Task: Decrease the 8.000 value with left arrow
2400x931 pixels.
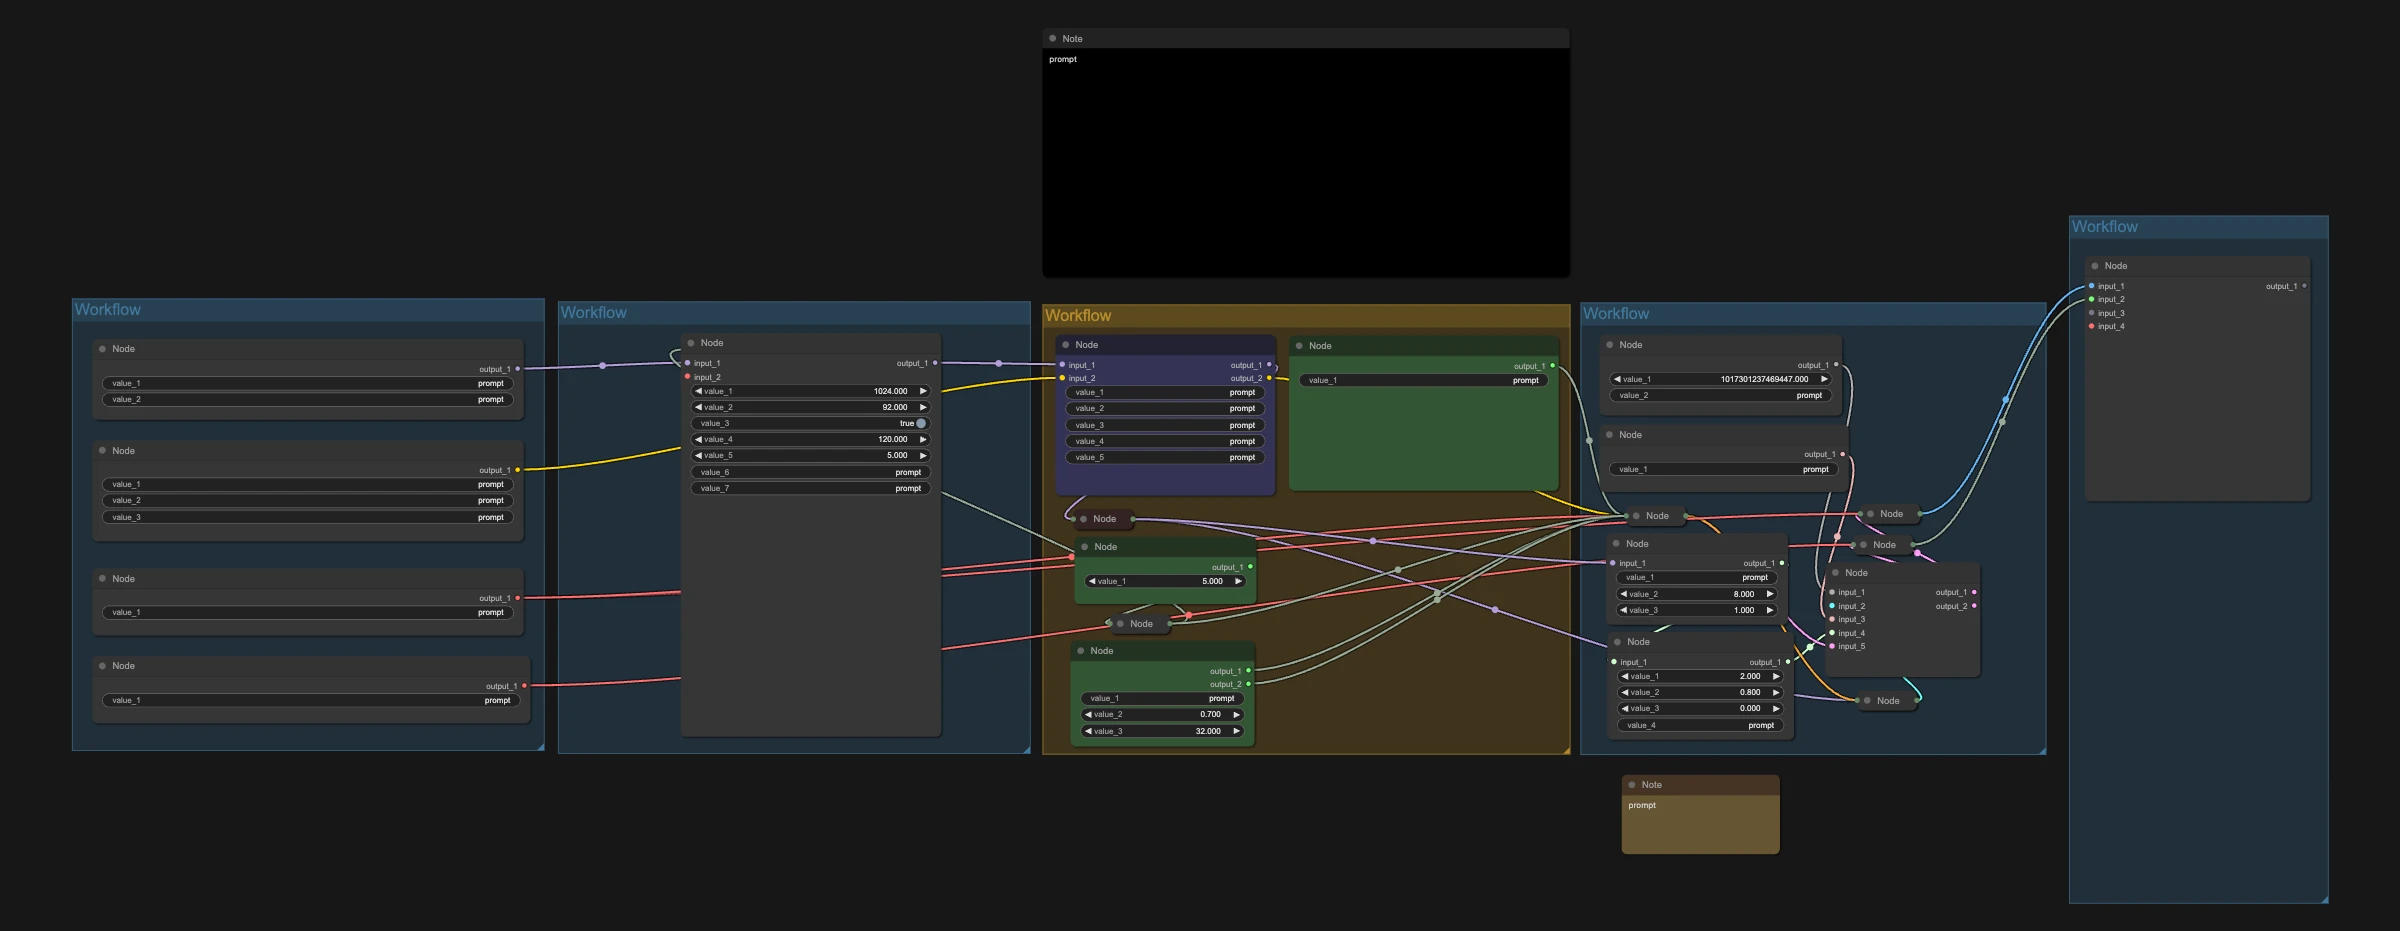Action: point(1624,594)
